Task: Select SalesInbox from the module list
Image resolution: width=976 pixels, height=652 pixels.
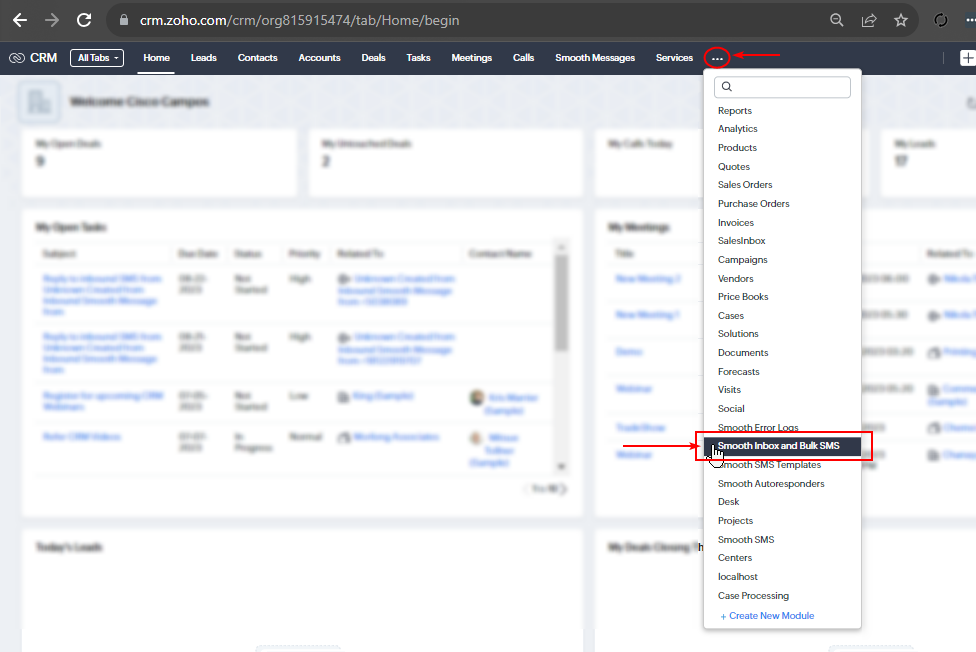Action: [x=741, y=241]
